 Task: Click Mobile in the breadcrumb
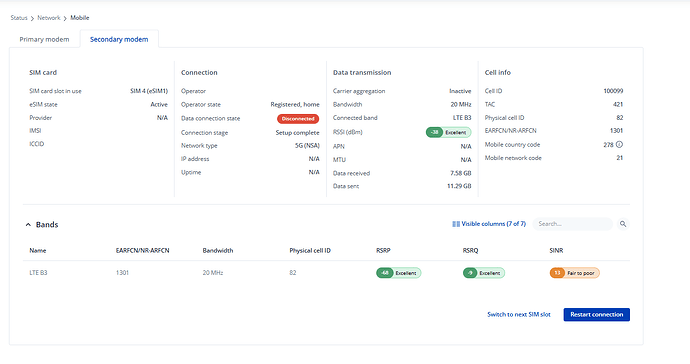click(80, 18)
